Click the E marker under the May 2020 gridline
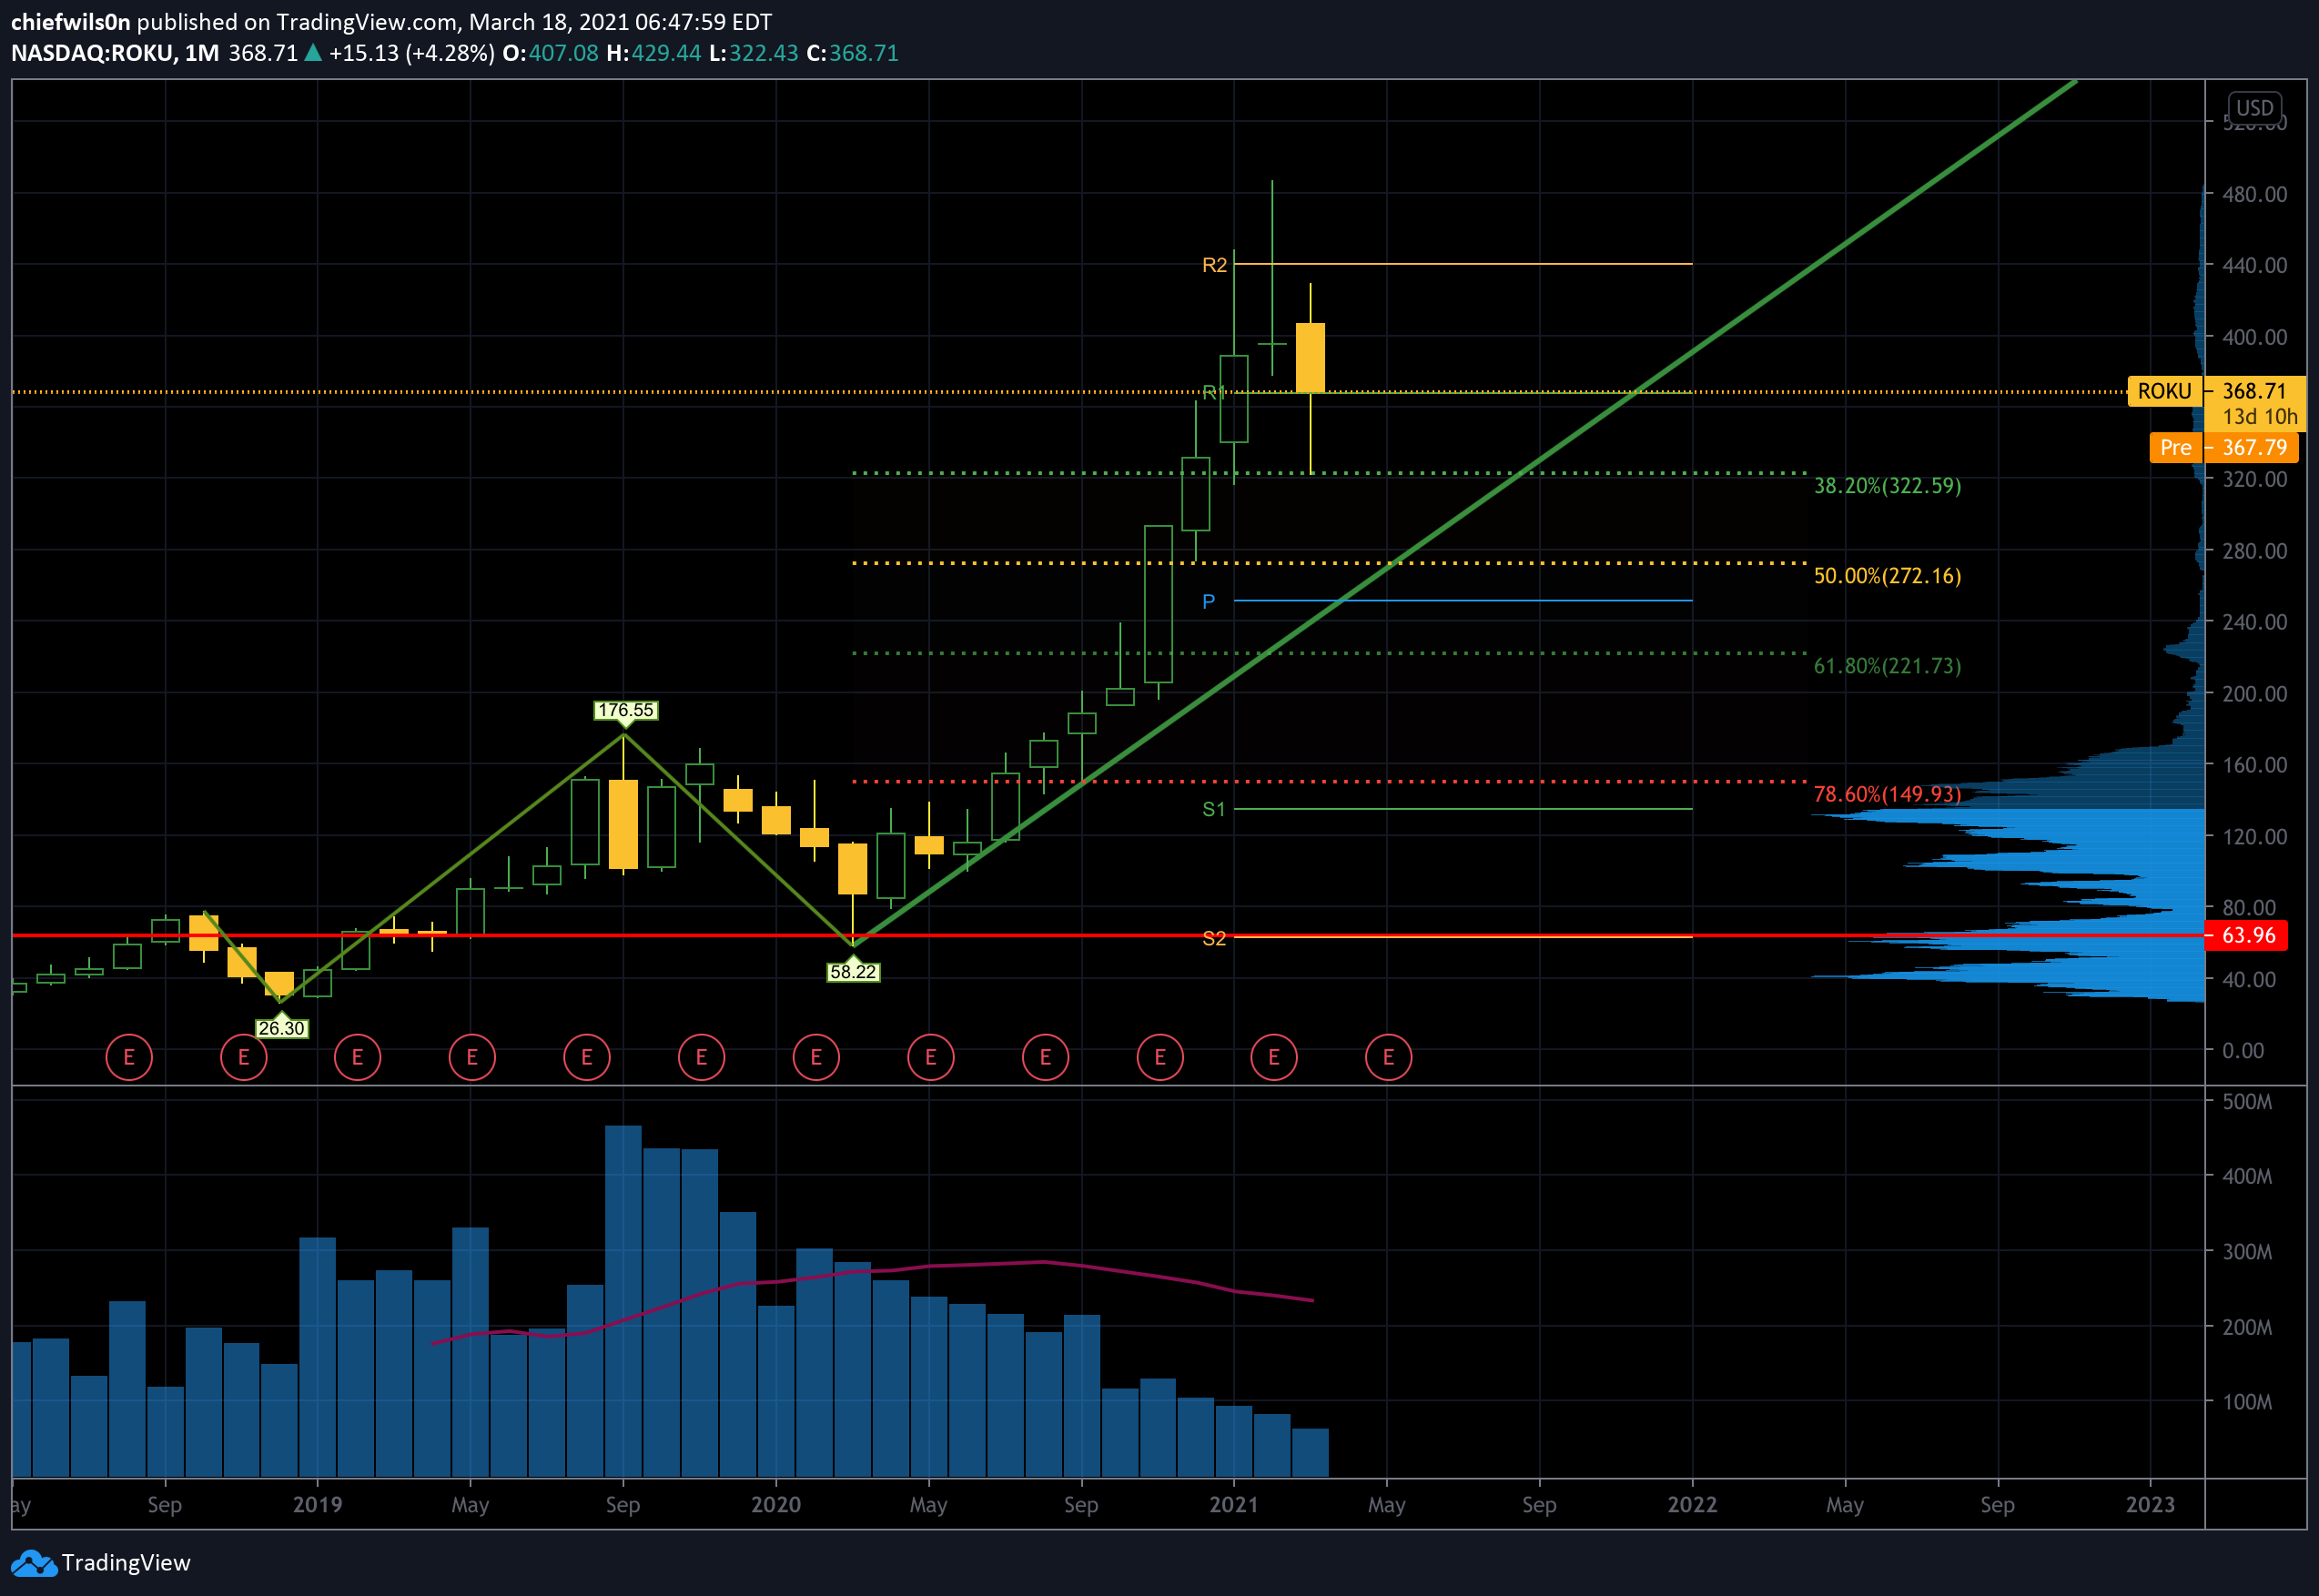The image size is (2319, 1596). coord(930,1057)
